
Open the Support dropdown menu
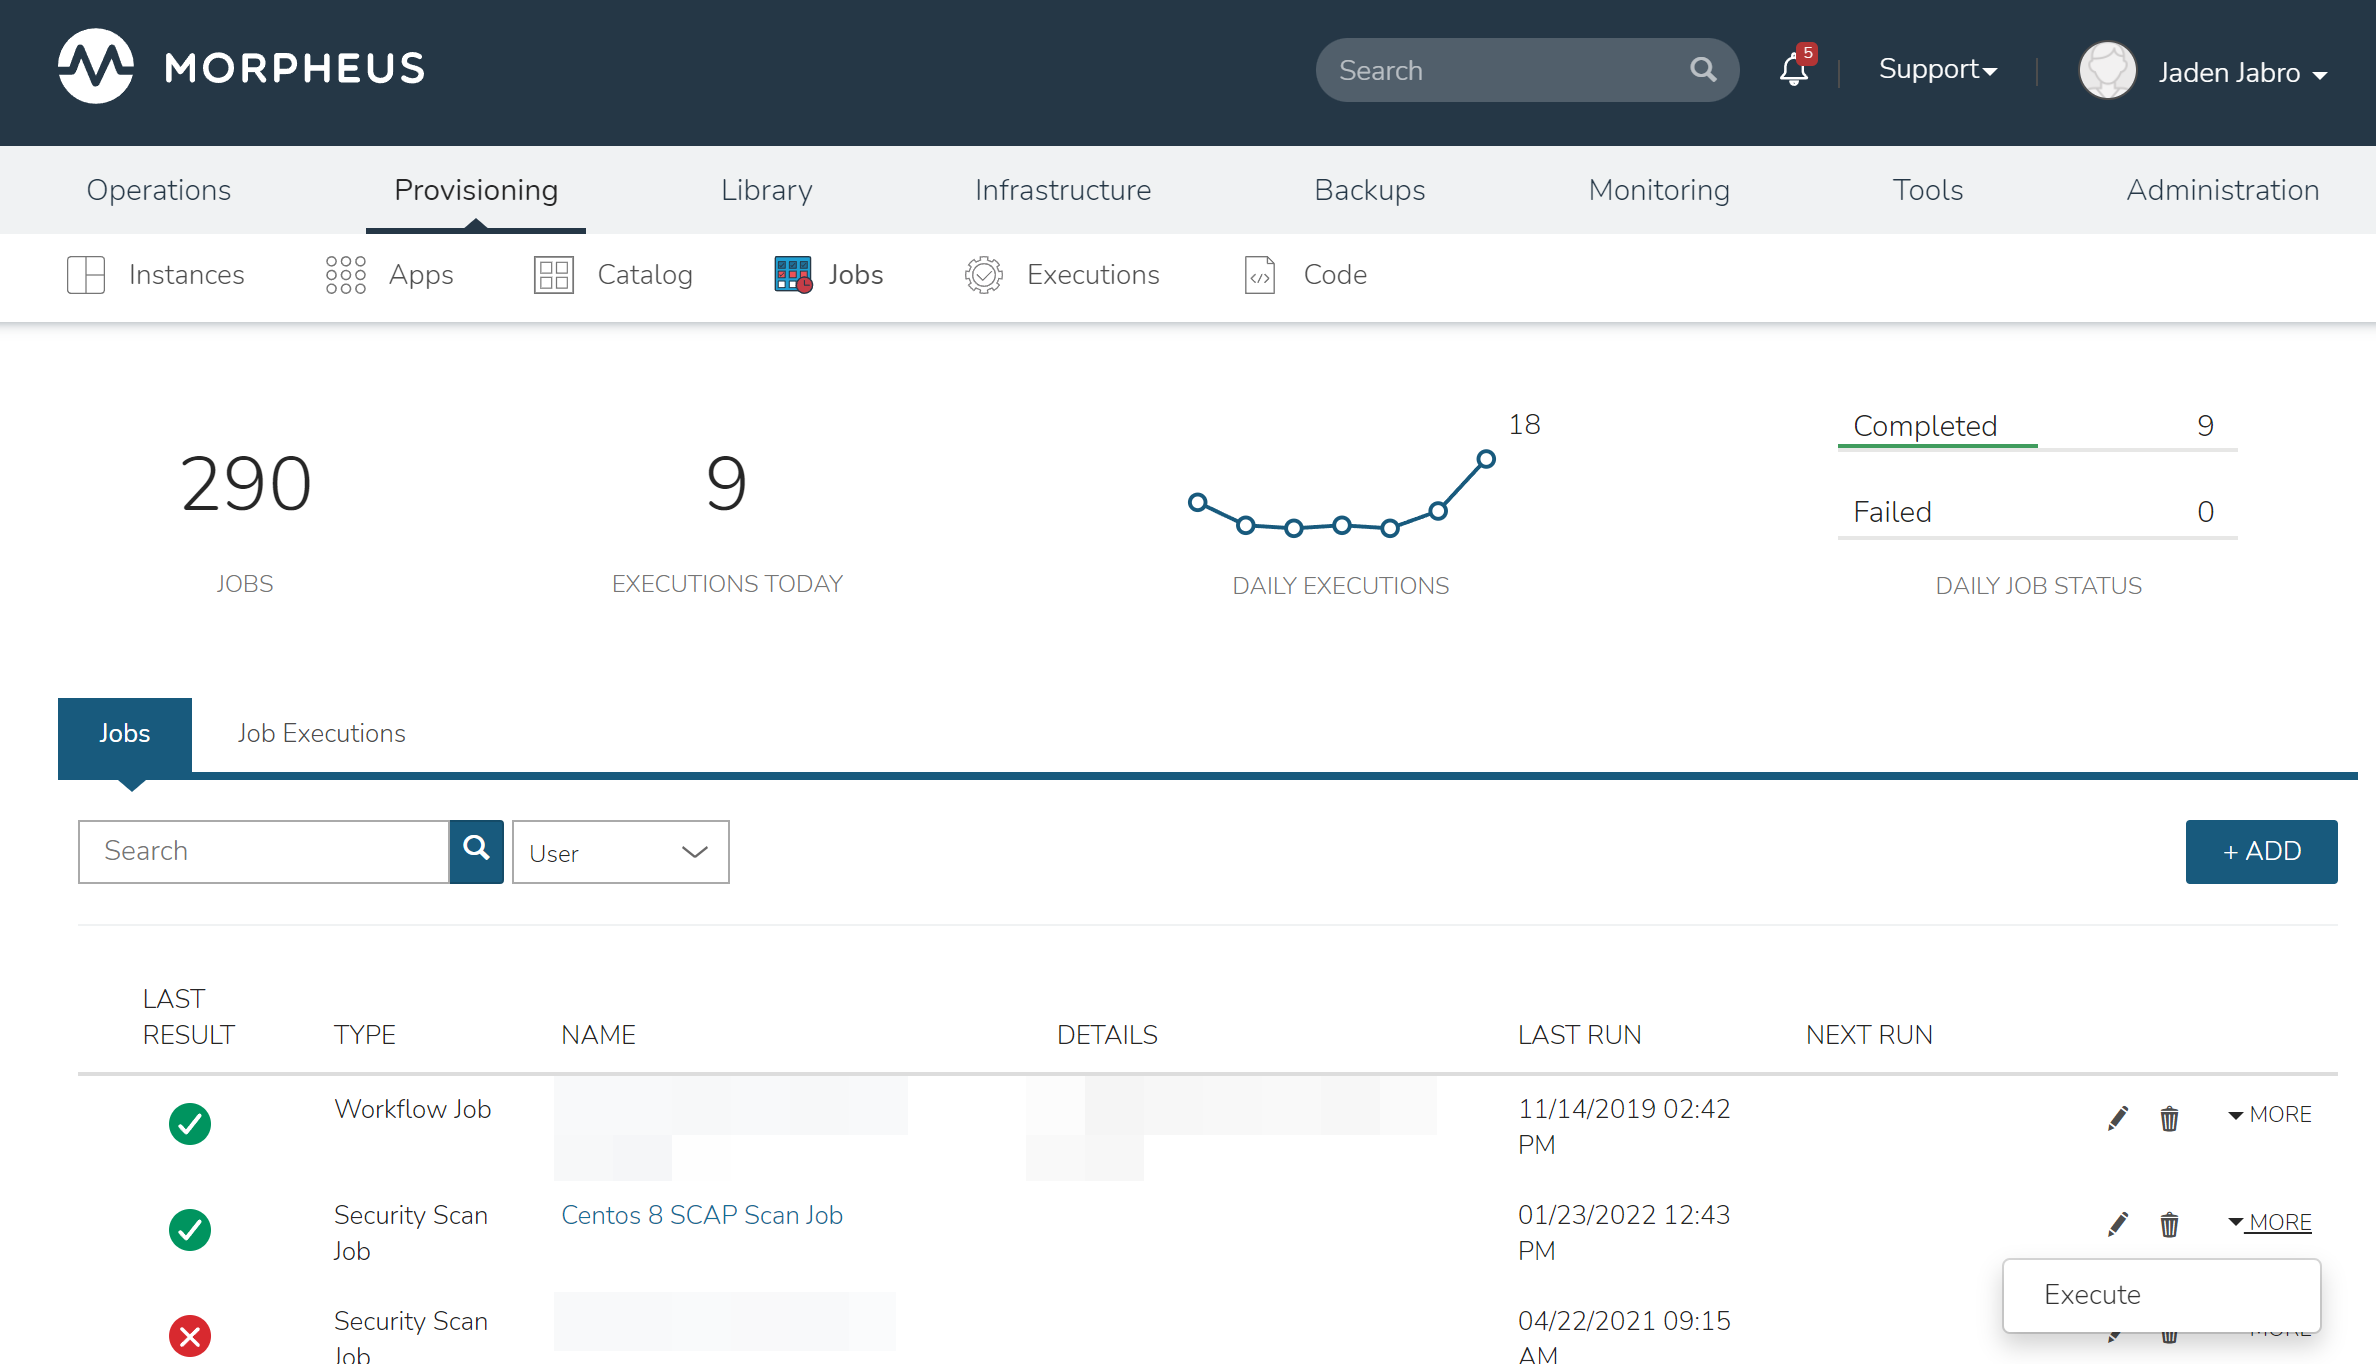(1937, 70)
